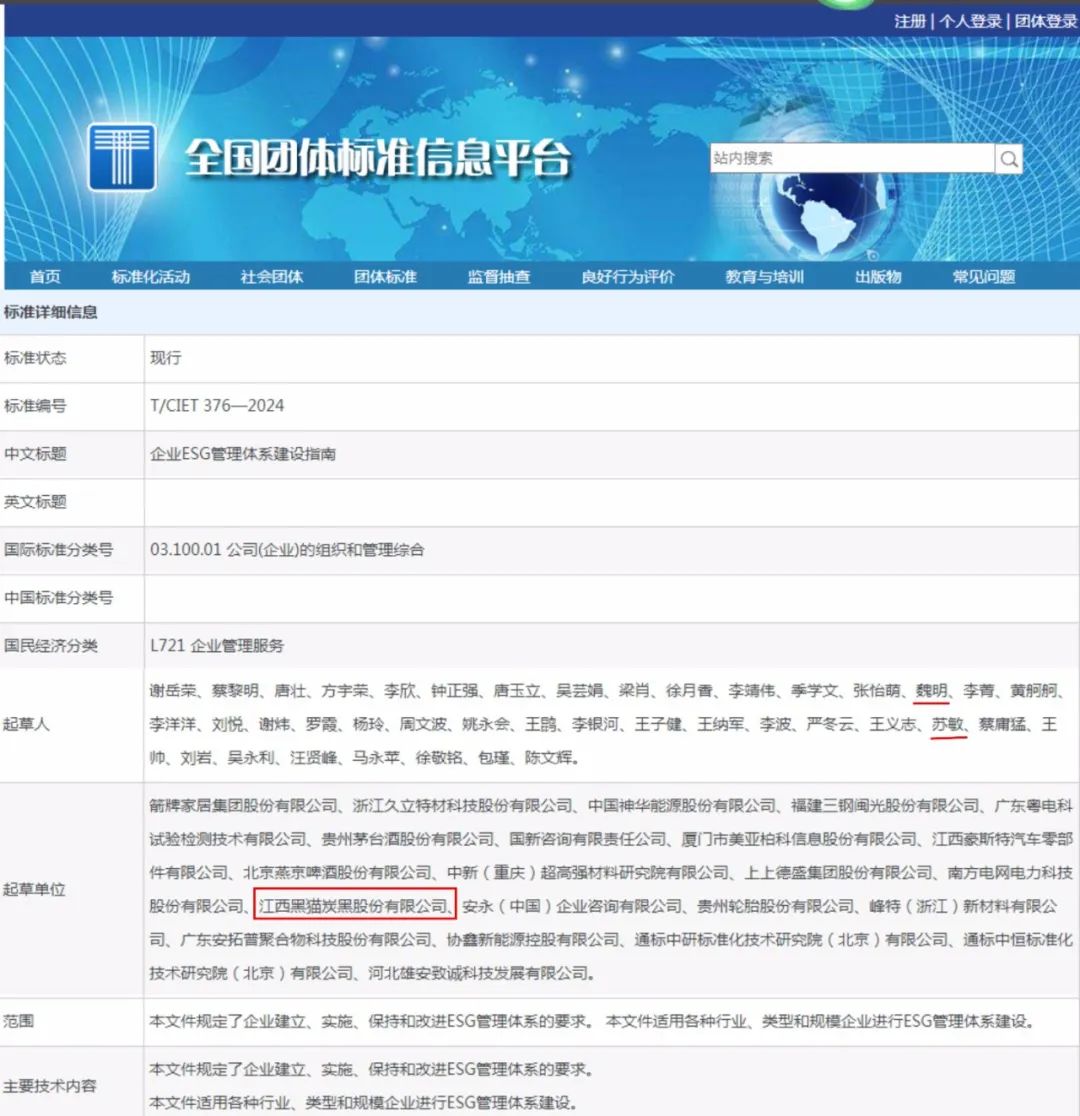Click 协鑫新能源控股有限公司 in drafting units
This screenshot has height=1116, width=1080.
pos(533,939)
